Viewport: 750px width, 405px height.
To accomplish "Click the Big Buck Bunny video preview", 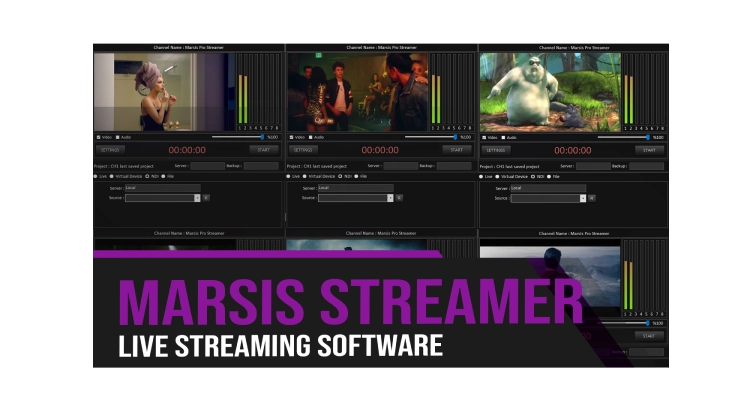I will [550, 92].
